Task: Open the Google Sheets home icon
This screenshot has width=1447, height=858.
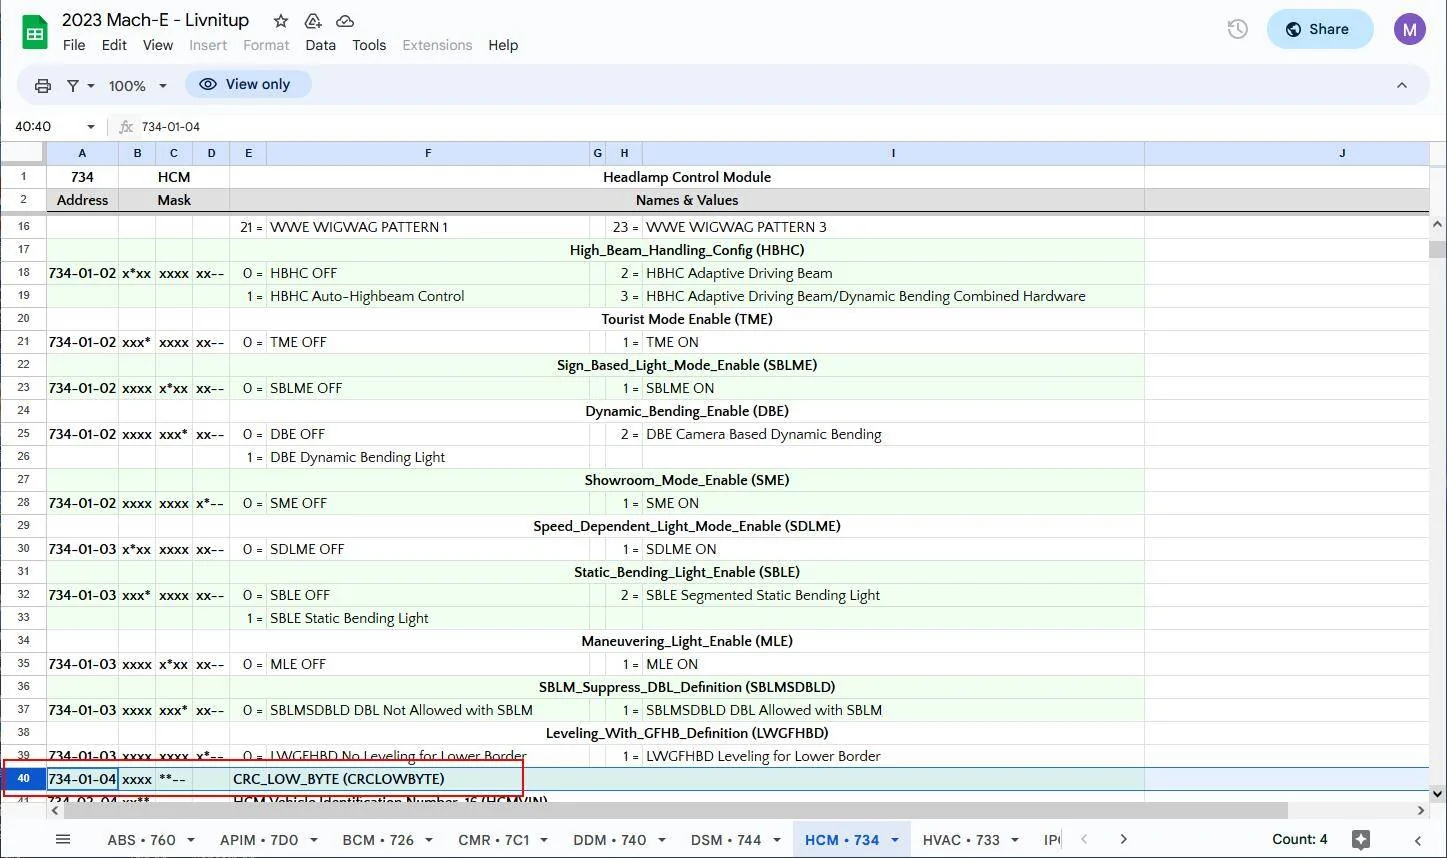Action: click(35, 32)
